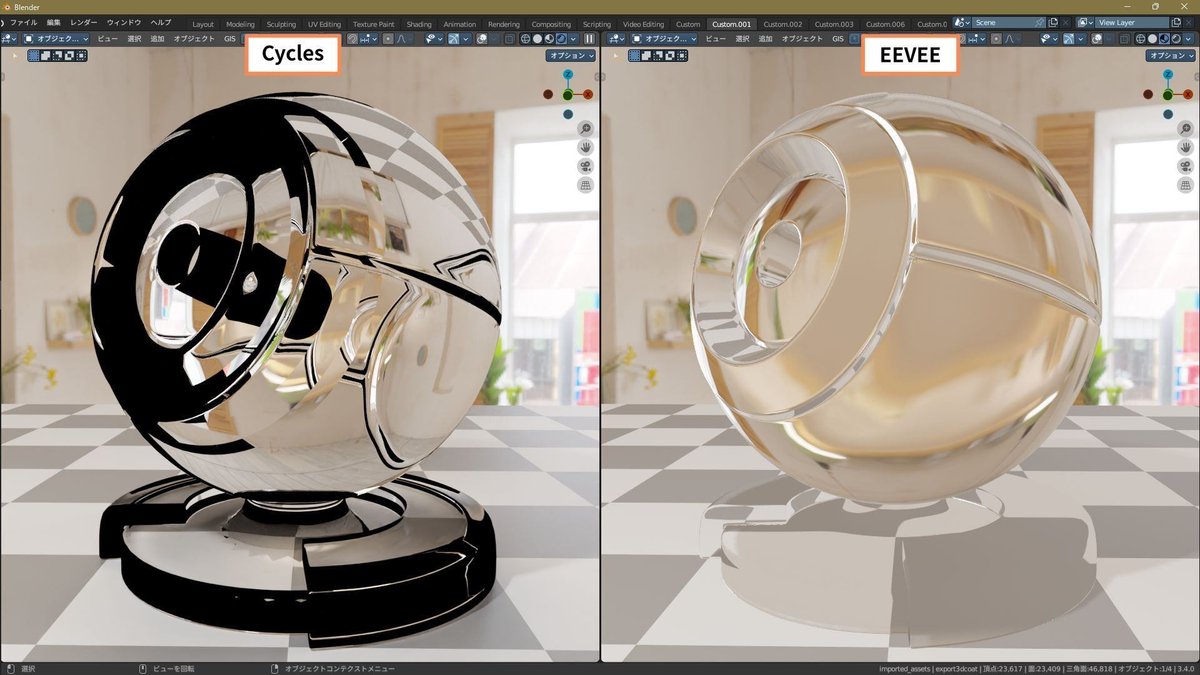This screenshot has width=1200, height=675.
Task: Switch to the UV Editing workspace tab
Action: [324, 23]
